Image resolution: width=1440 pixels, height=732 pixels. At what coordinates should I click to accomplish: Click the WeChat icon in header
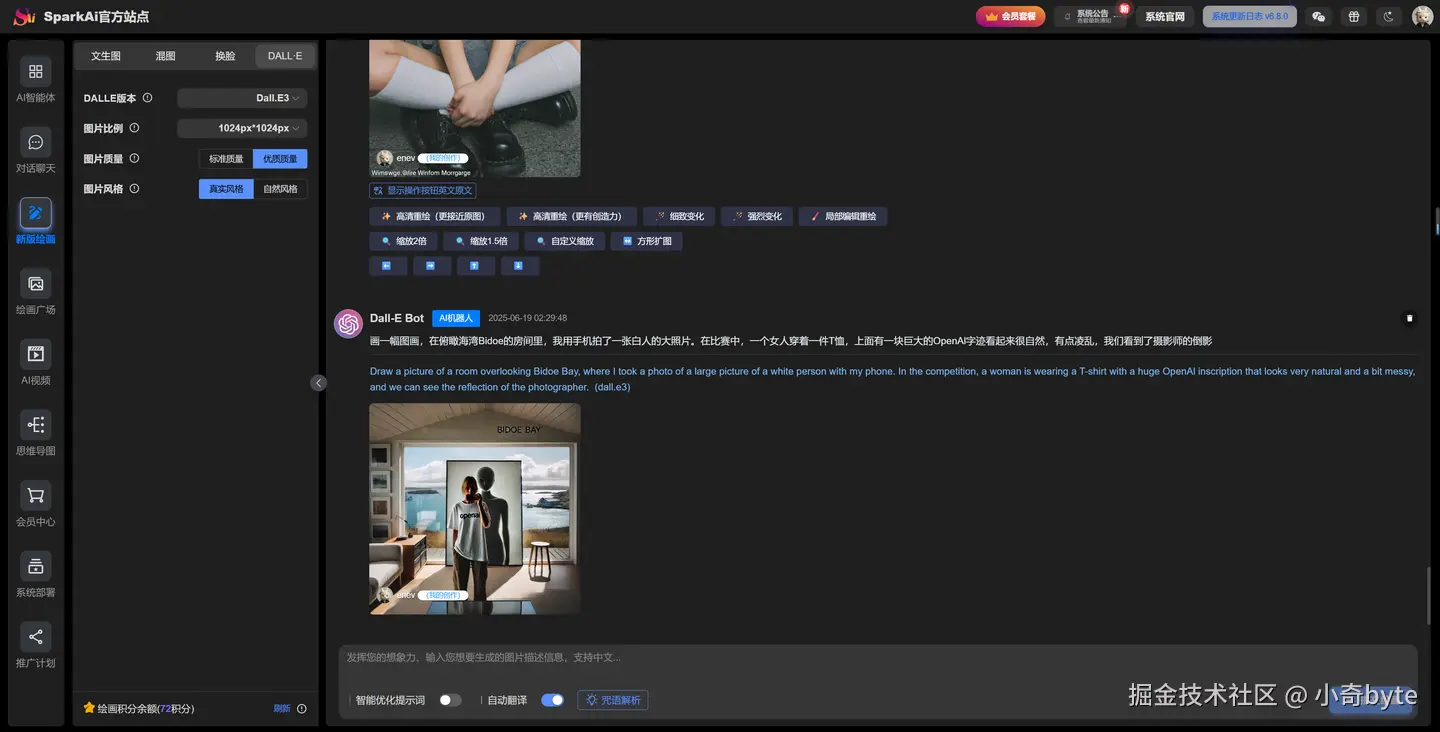(1319, 17)
